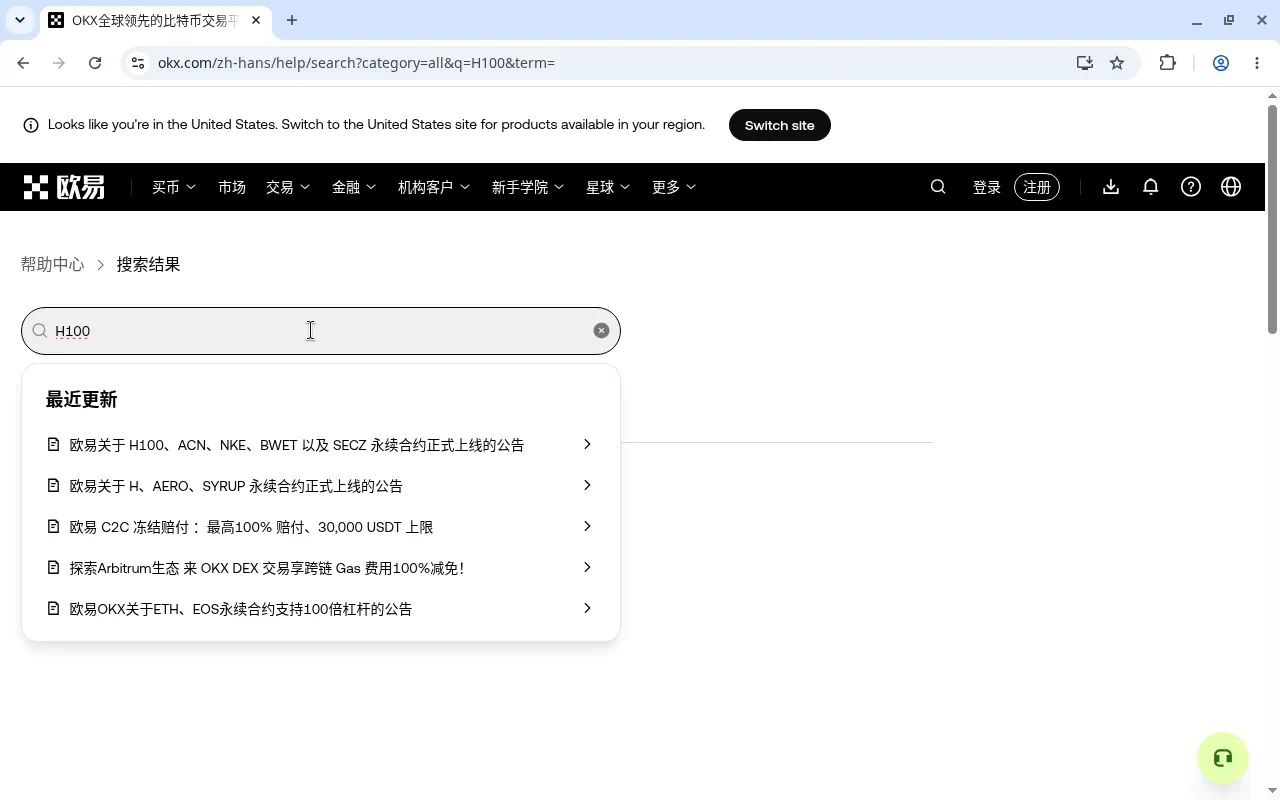Open site search magnifier in navigation bar
Screen dimensions: 1280x800
pyautogui.click(x=938, y=187)
